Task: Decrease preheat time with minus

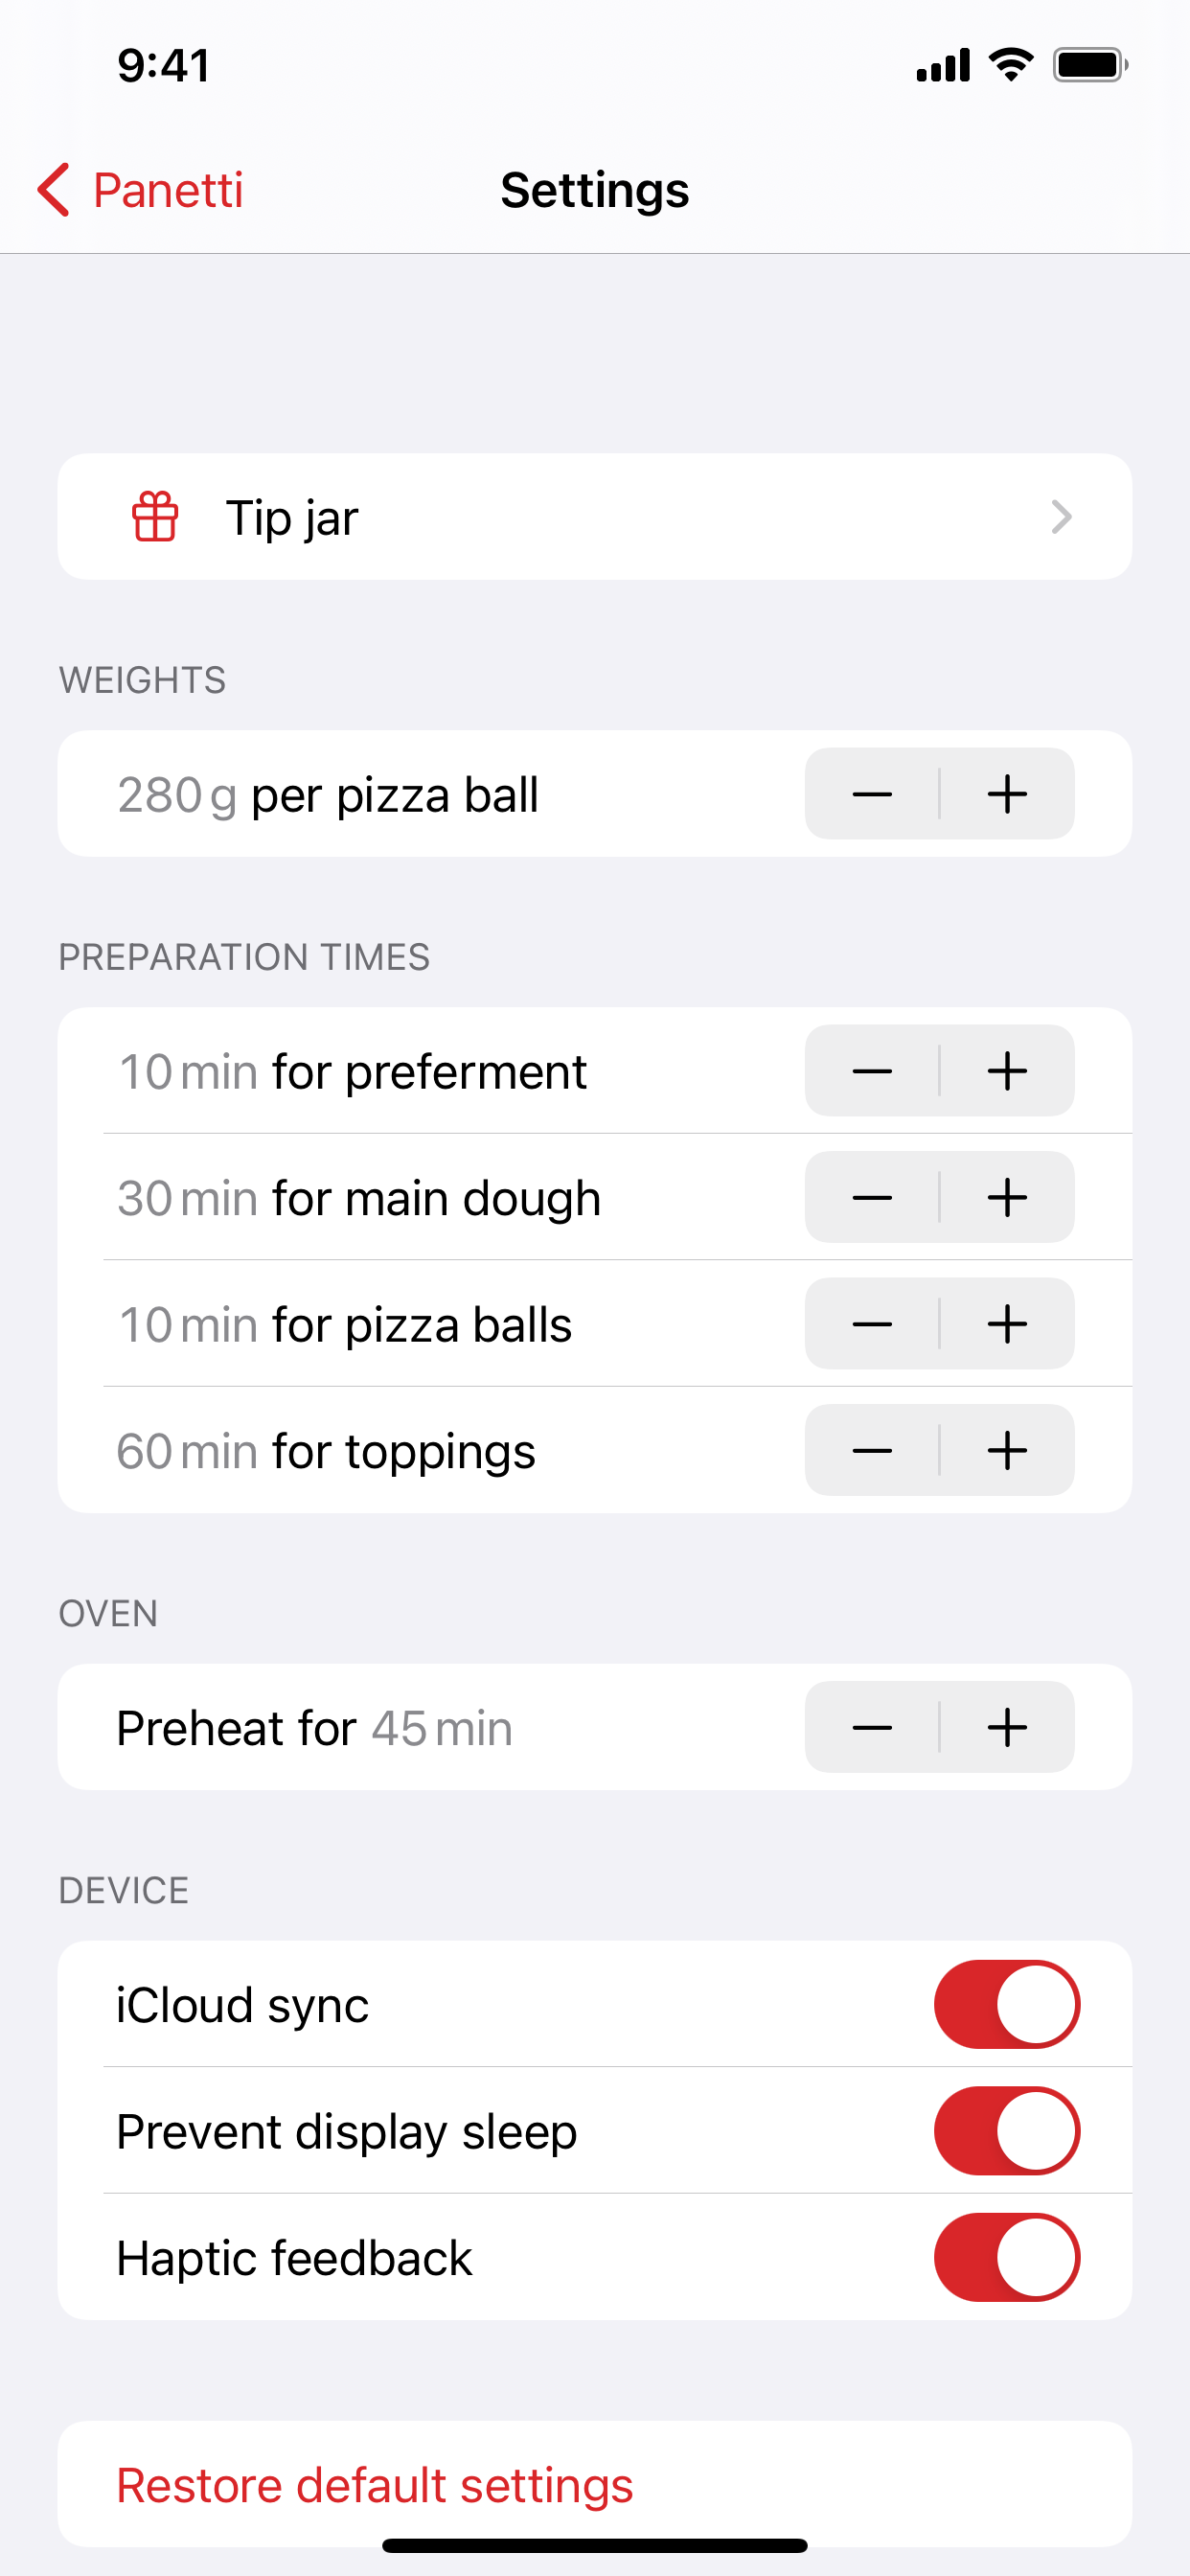Action: click(872, 1727)
